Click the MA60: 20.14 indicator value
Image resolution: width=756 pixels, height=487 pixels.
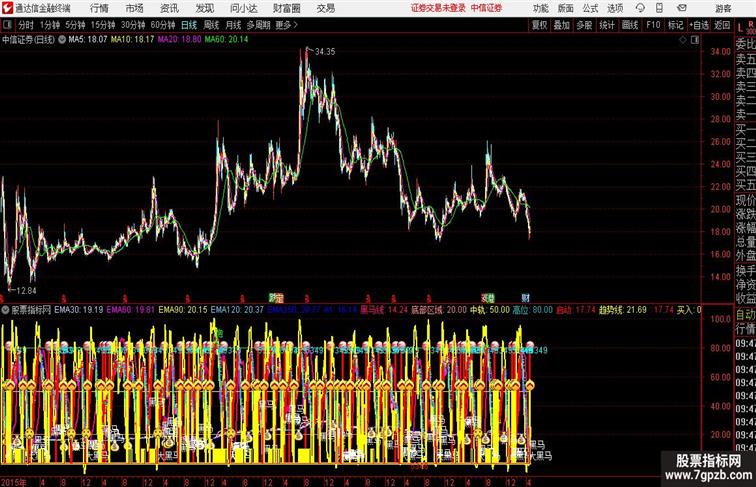click(226, 40)
